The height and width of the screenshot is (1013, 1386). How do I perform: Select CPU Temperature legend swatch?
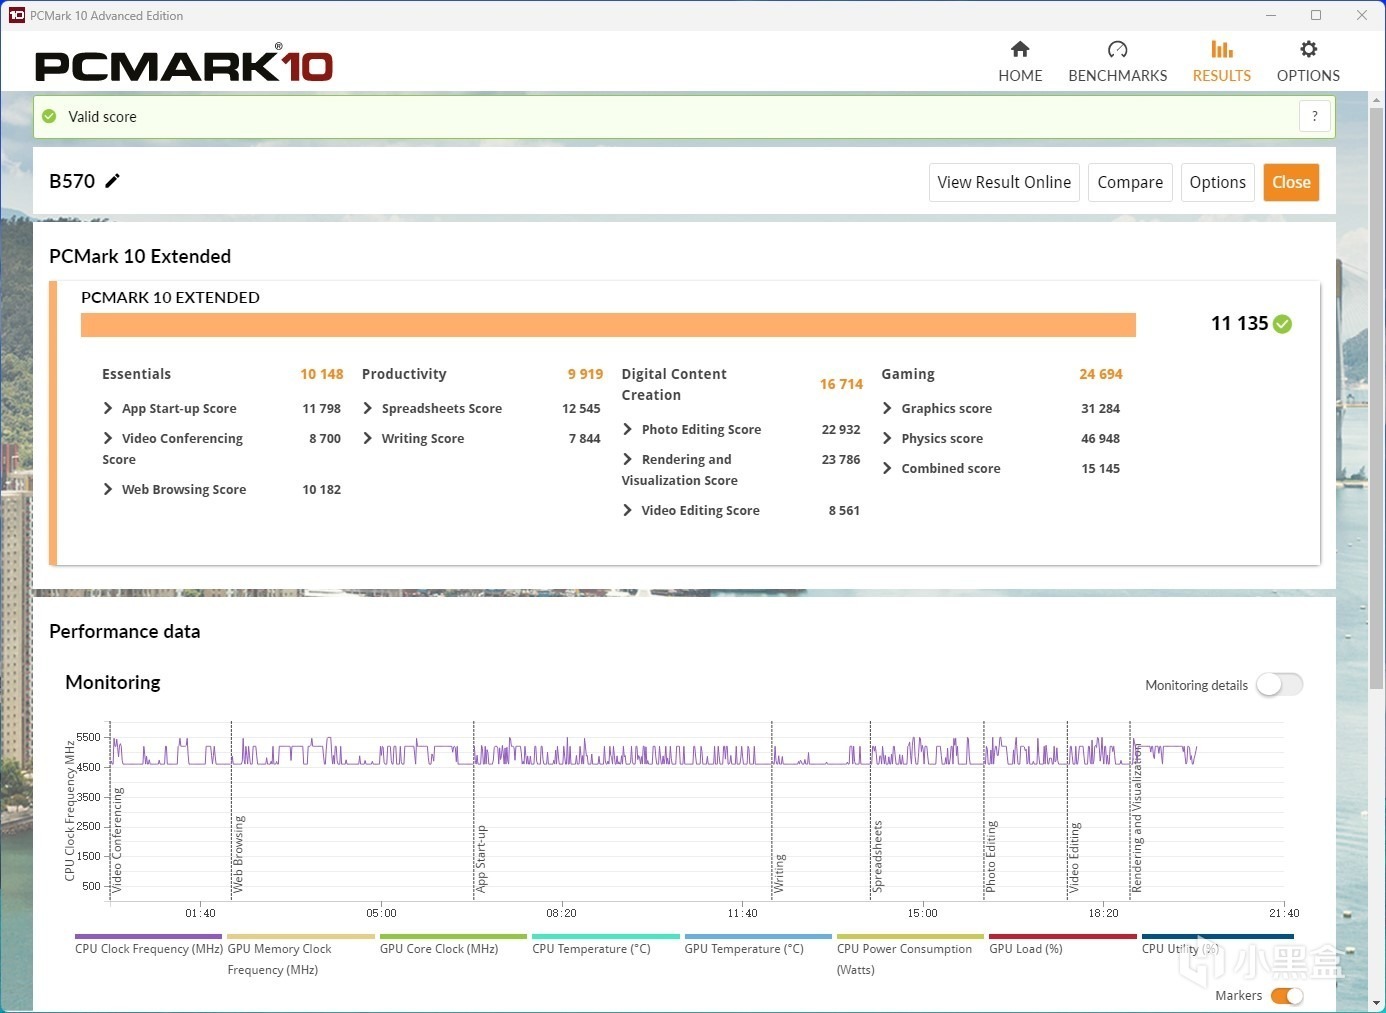606,937
